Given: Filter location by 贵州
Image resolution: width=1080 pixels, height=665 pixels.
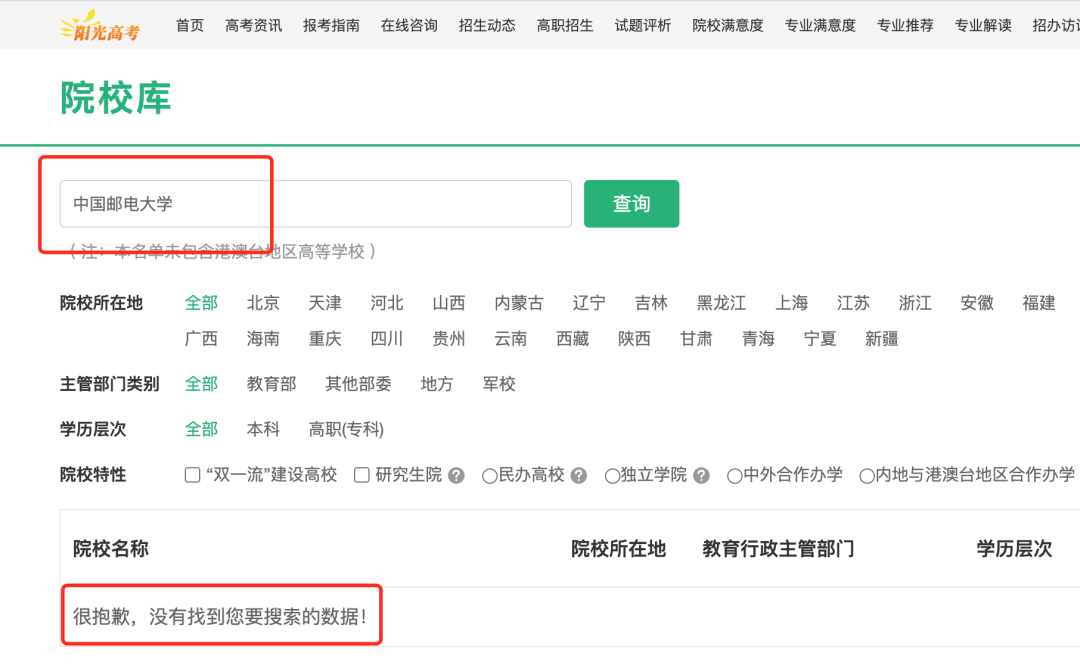Looking at the screenshot, I should 449,339.
